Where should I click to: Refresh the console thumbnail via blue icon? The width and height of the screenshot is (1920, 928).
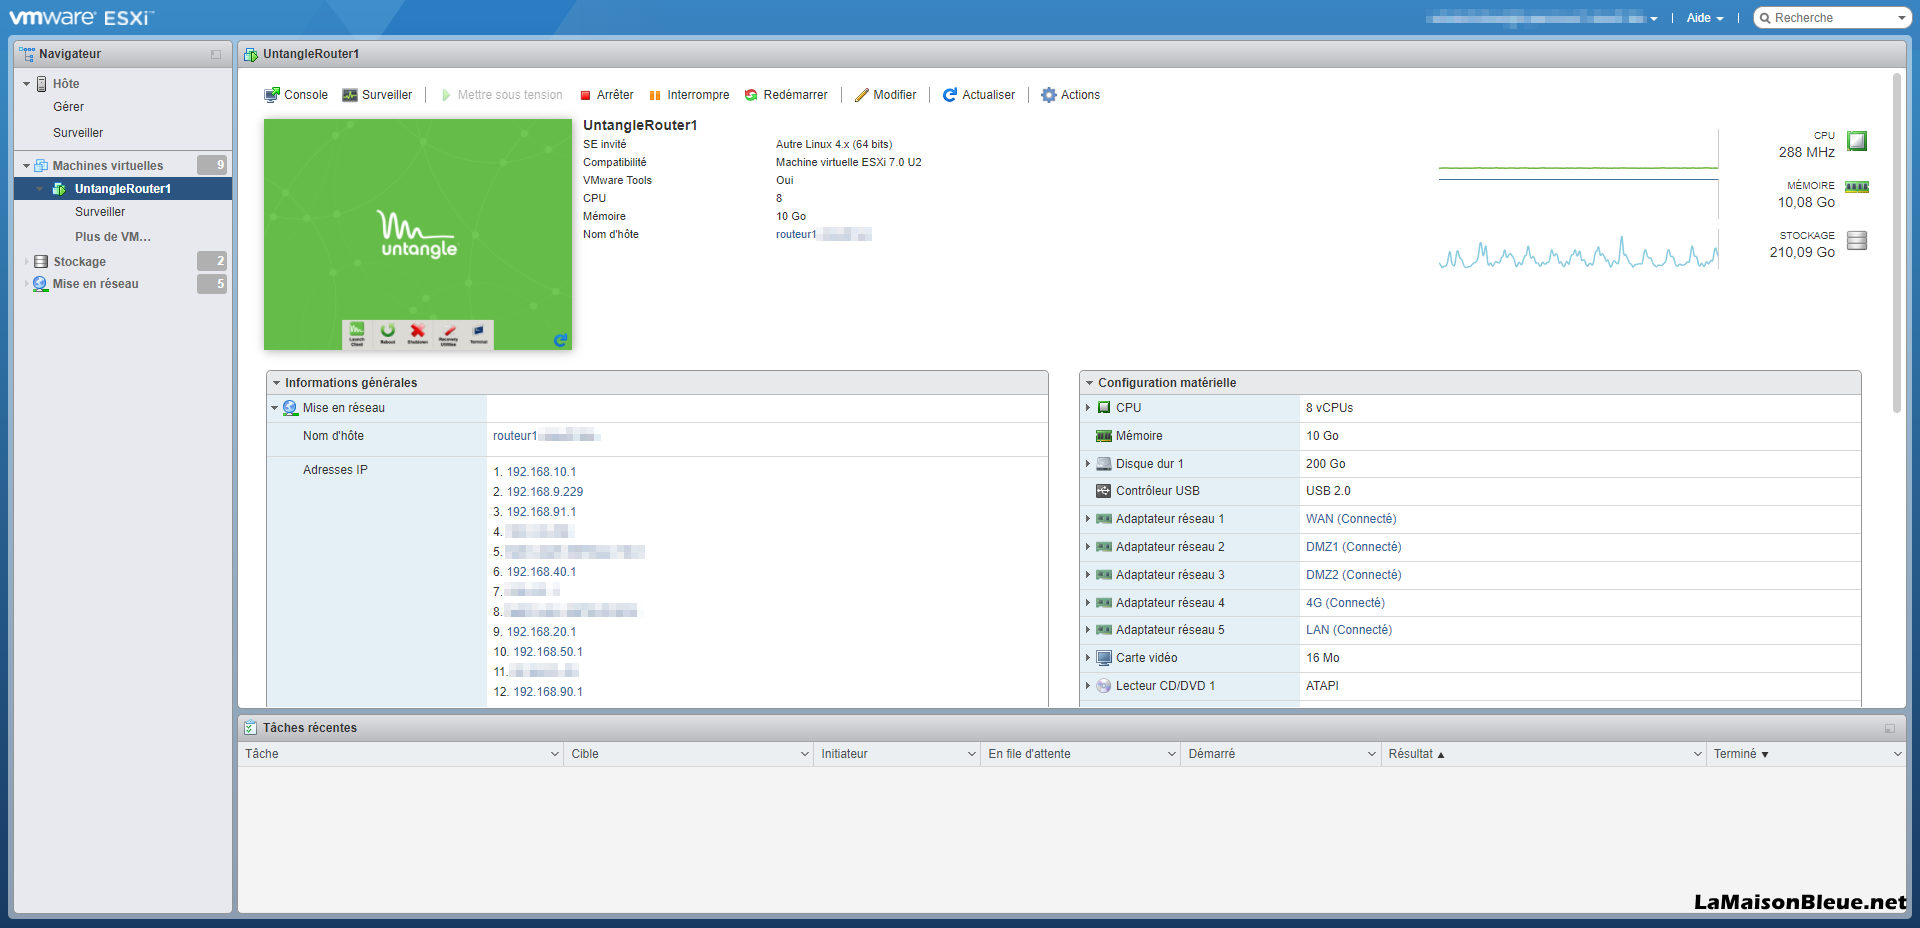point(560,340)
